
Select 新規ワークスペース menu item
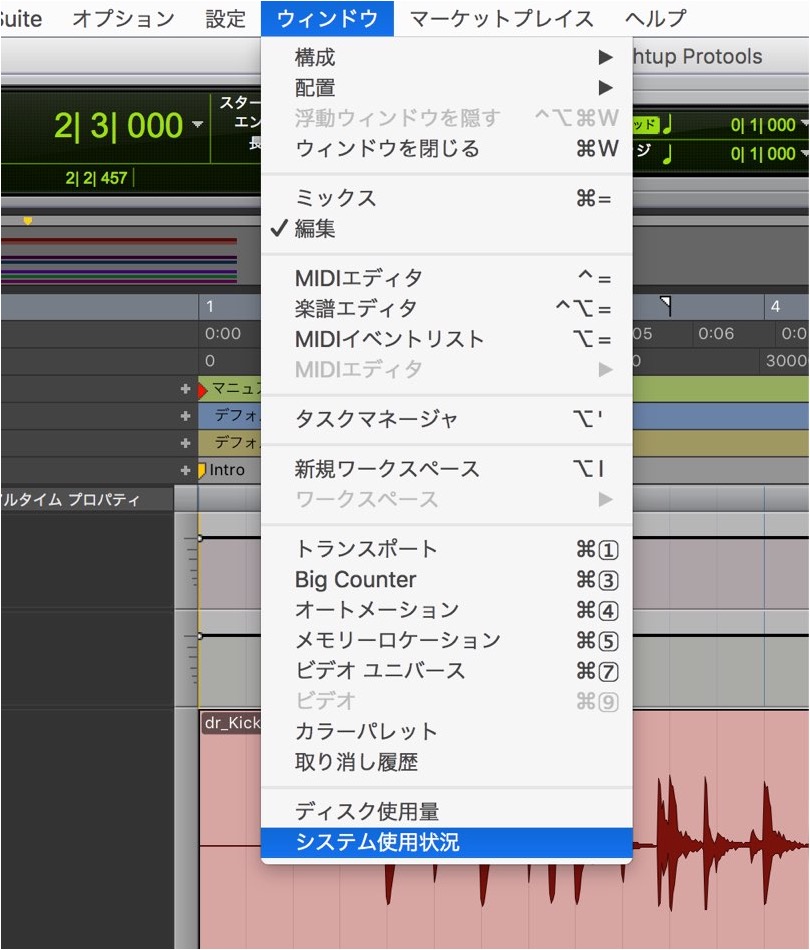pos(446,468)
